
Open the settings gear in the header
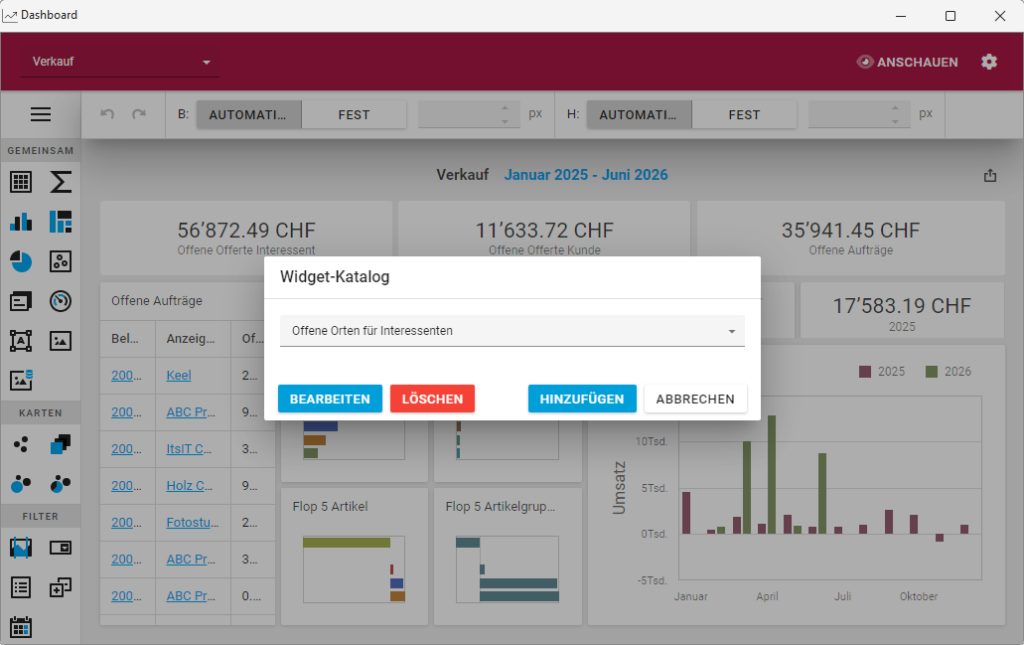(989, 62)
